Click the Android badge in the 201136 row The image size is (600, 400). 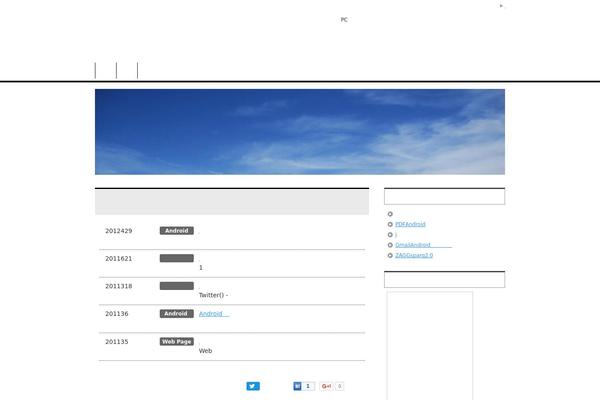(x=177, y=314)
